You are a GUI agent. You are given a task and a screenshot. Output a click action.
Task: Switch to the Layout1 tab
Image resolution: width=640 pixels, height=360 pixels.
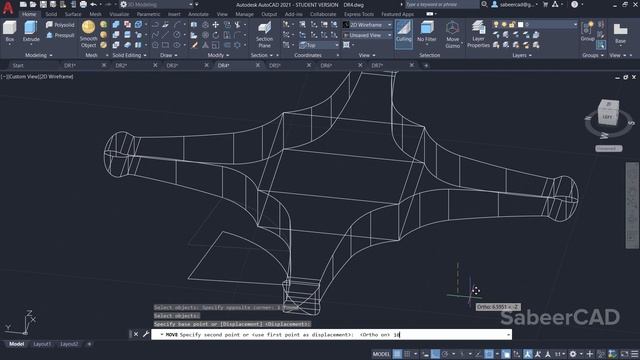[x=42, y=344]
